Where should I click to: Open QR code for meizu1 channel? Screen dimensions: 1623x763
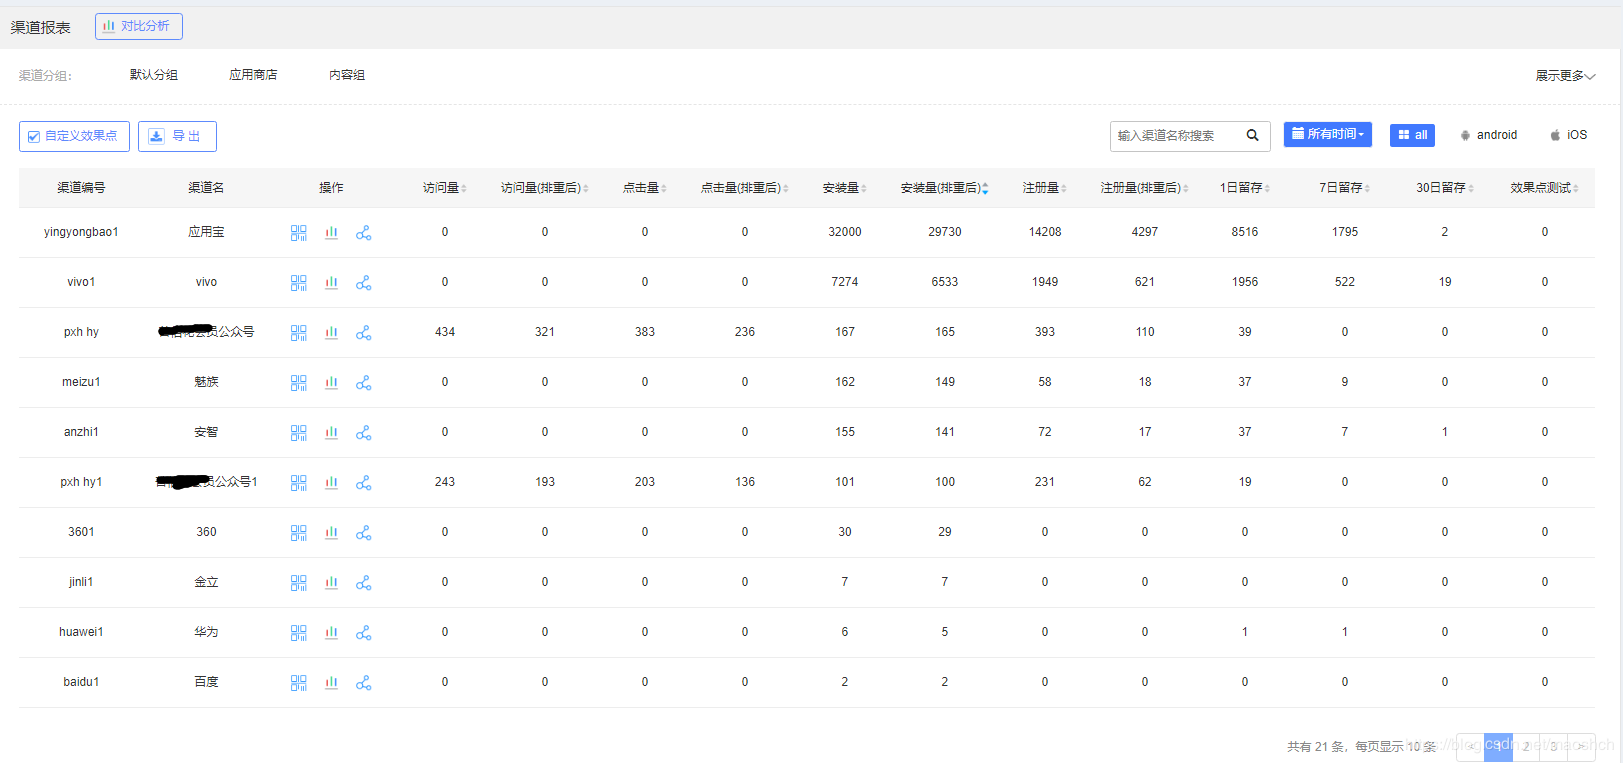pos(298,382)
